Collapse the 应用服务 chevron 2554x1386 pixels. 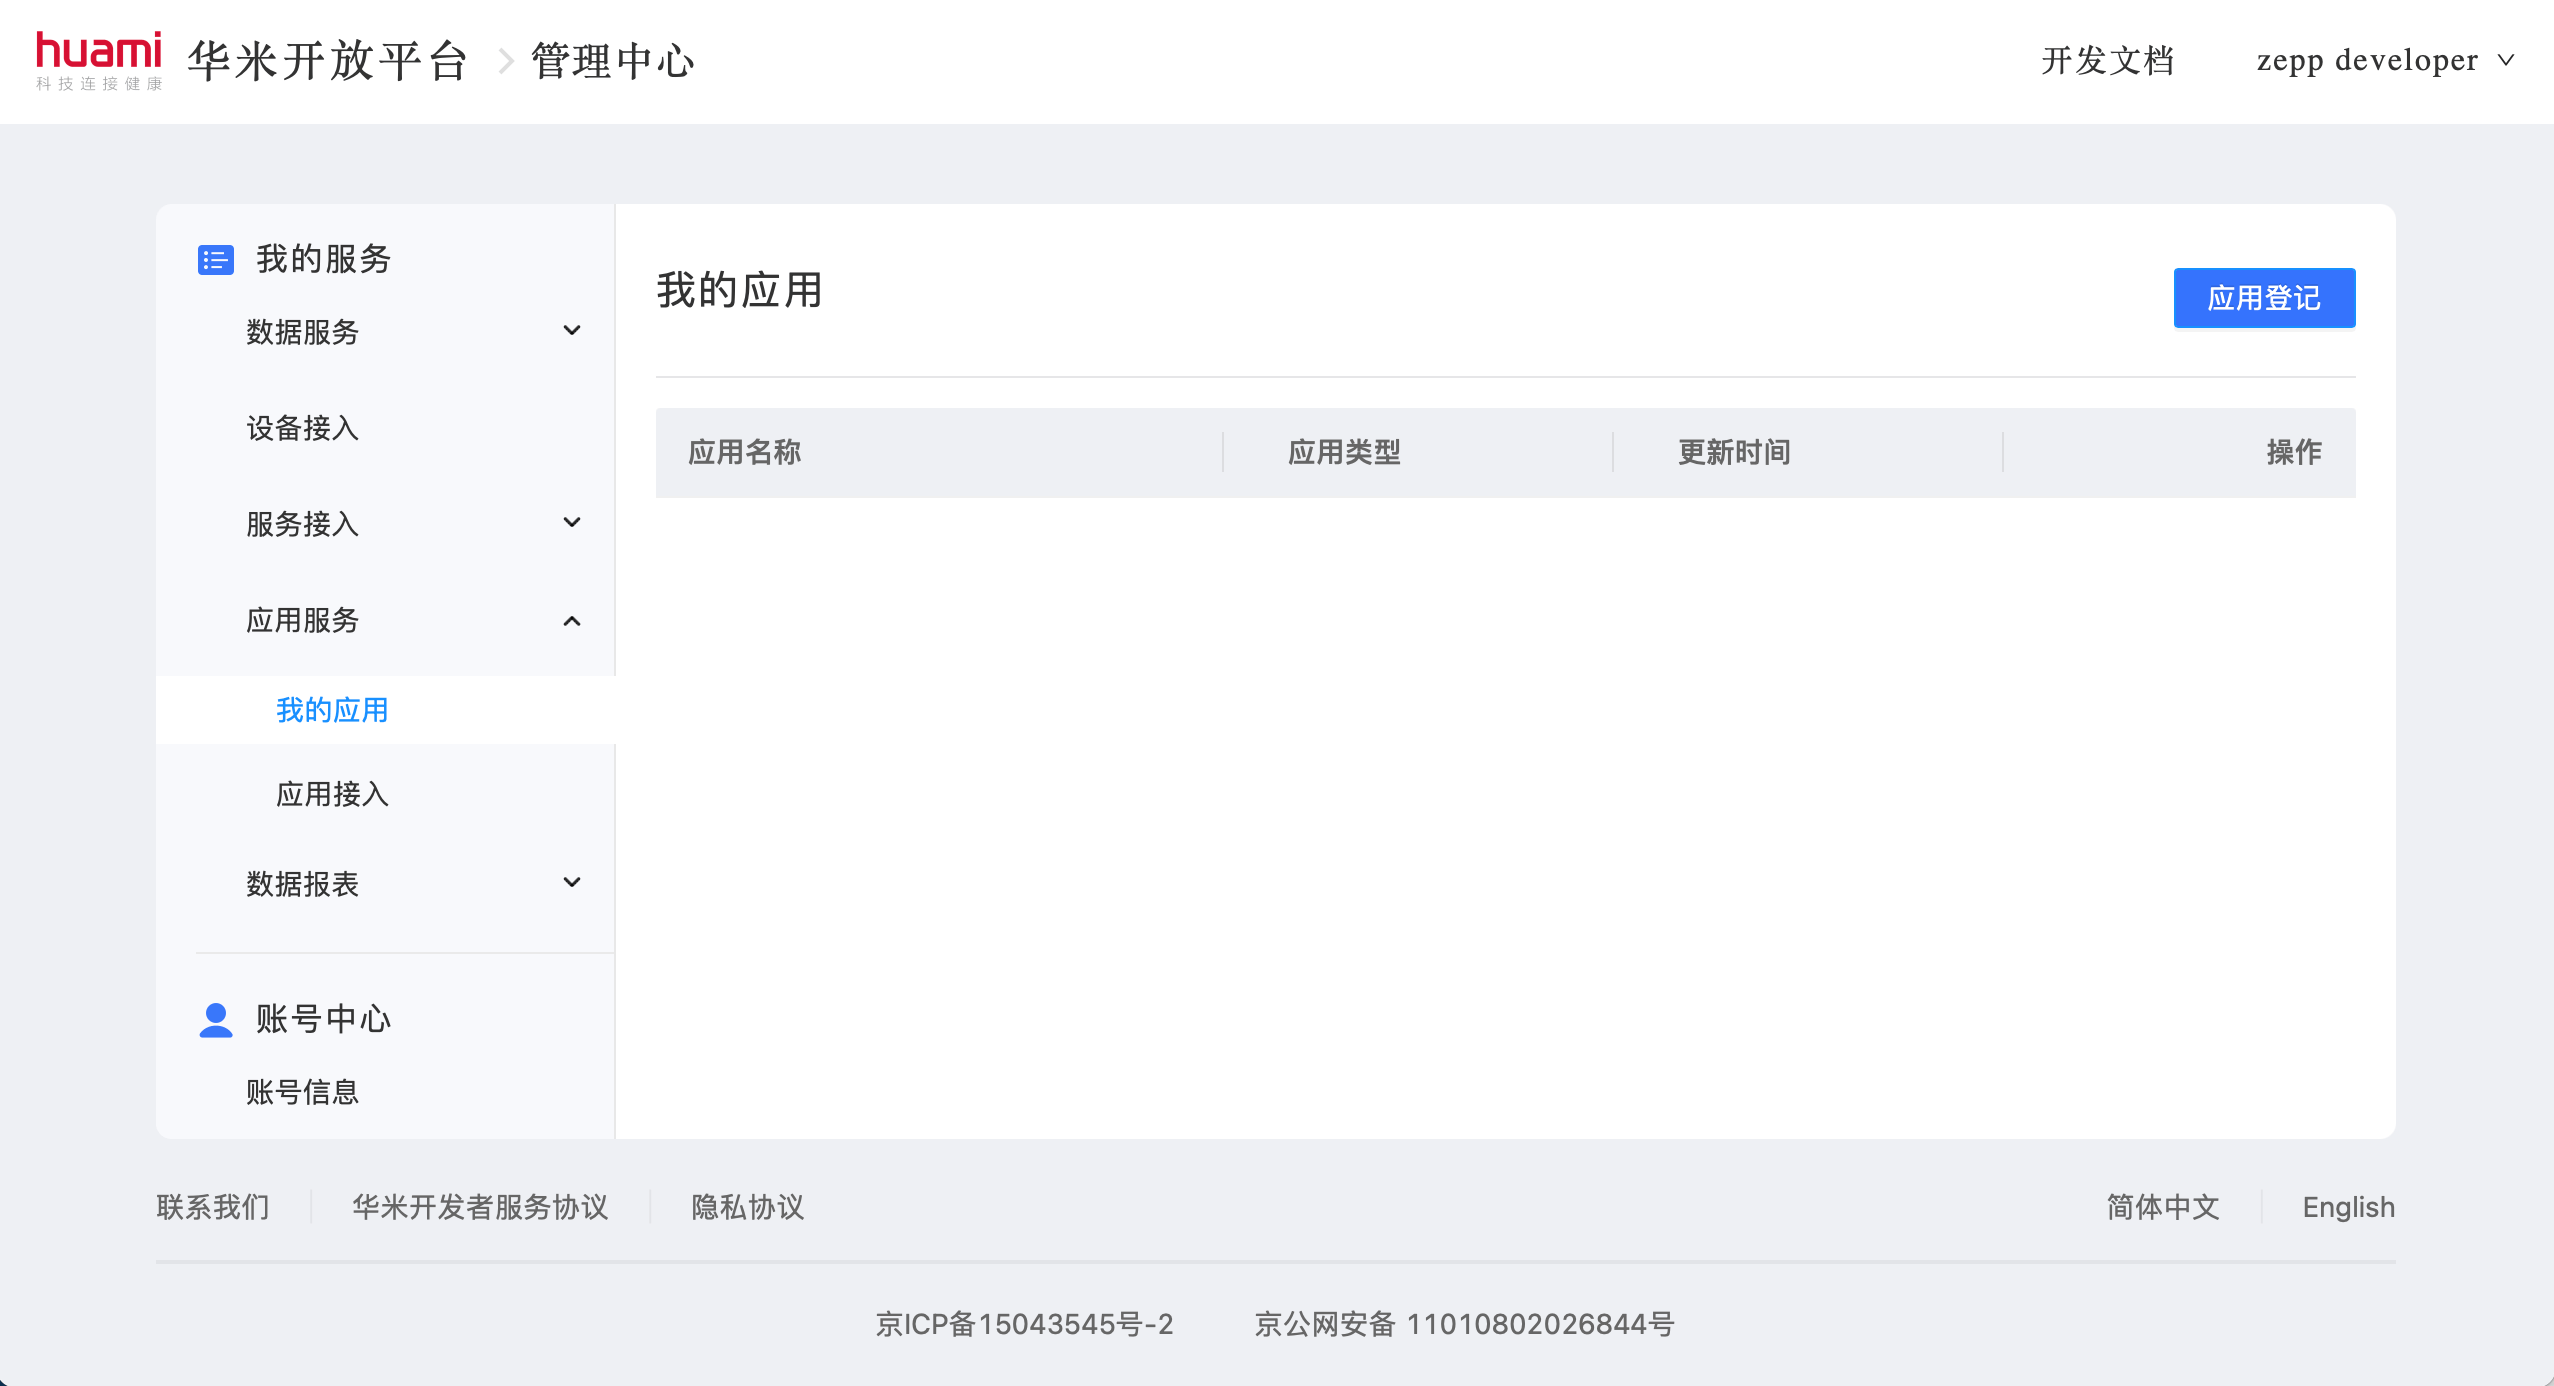tap(572, 621)
